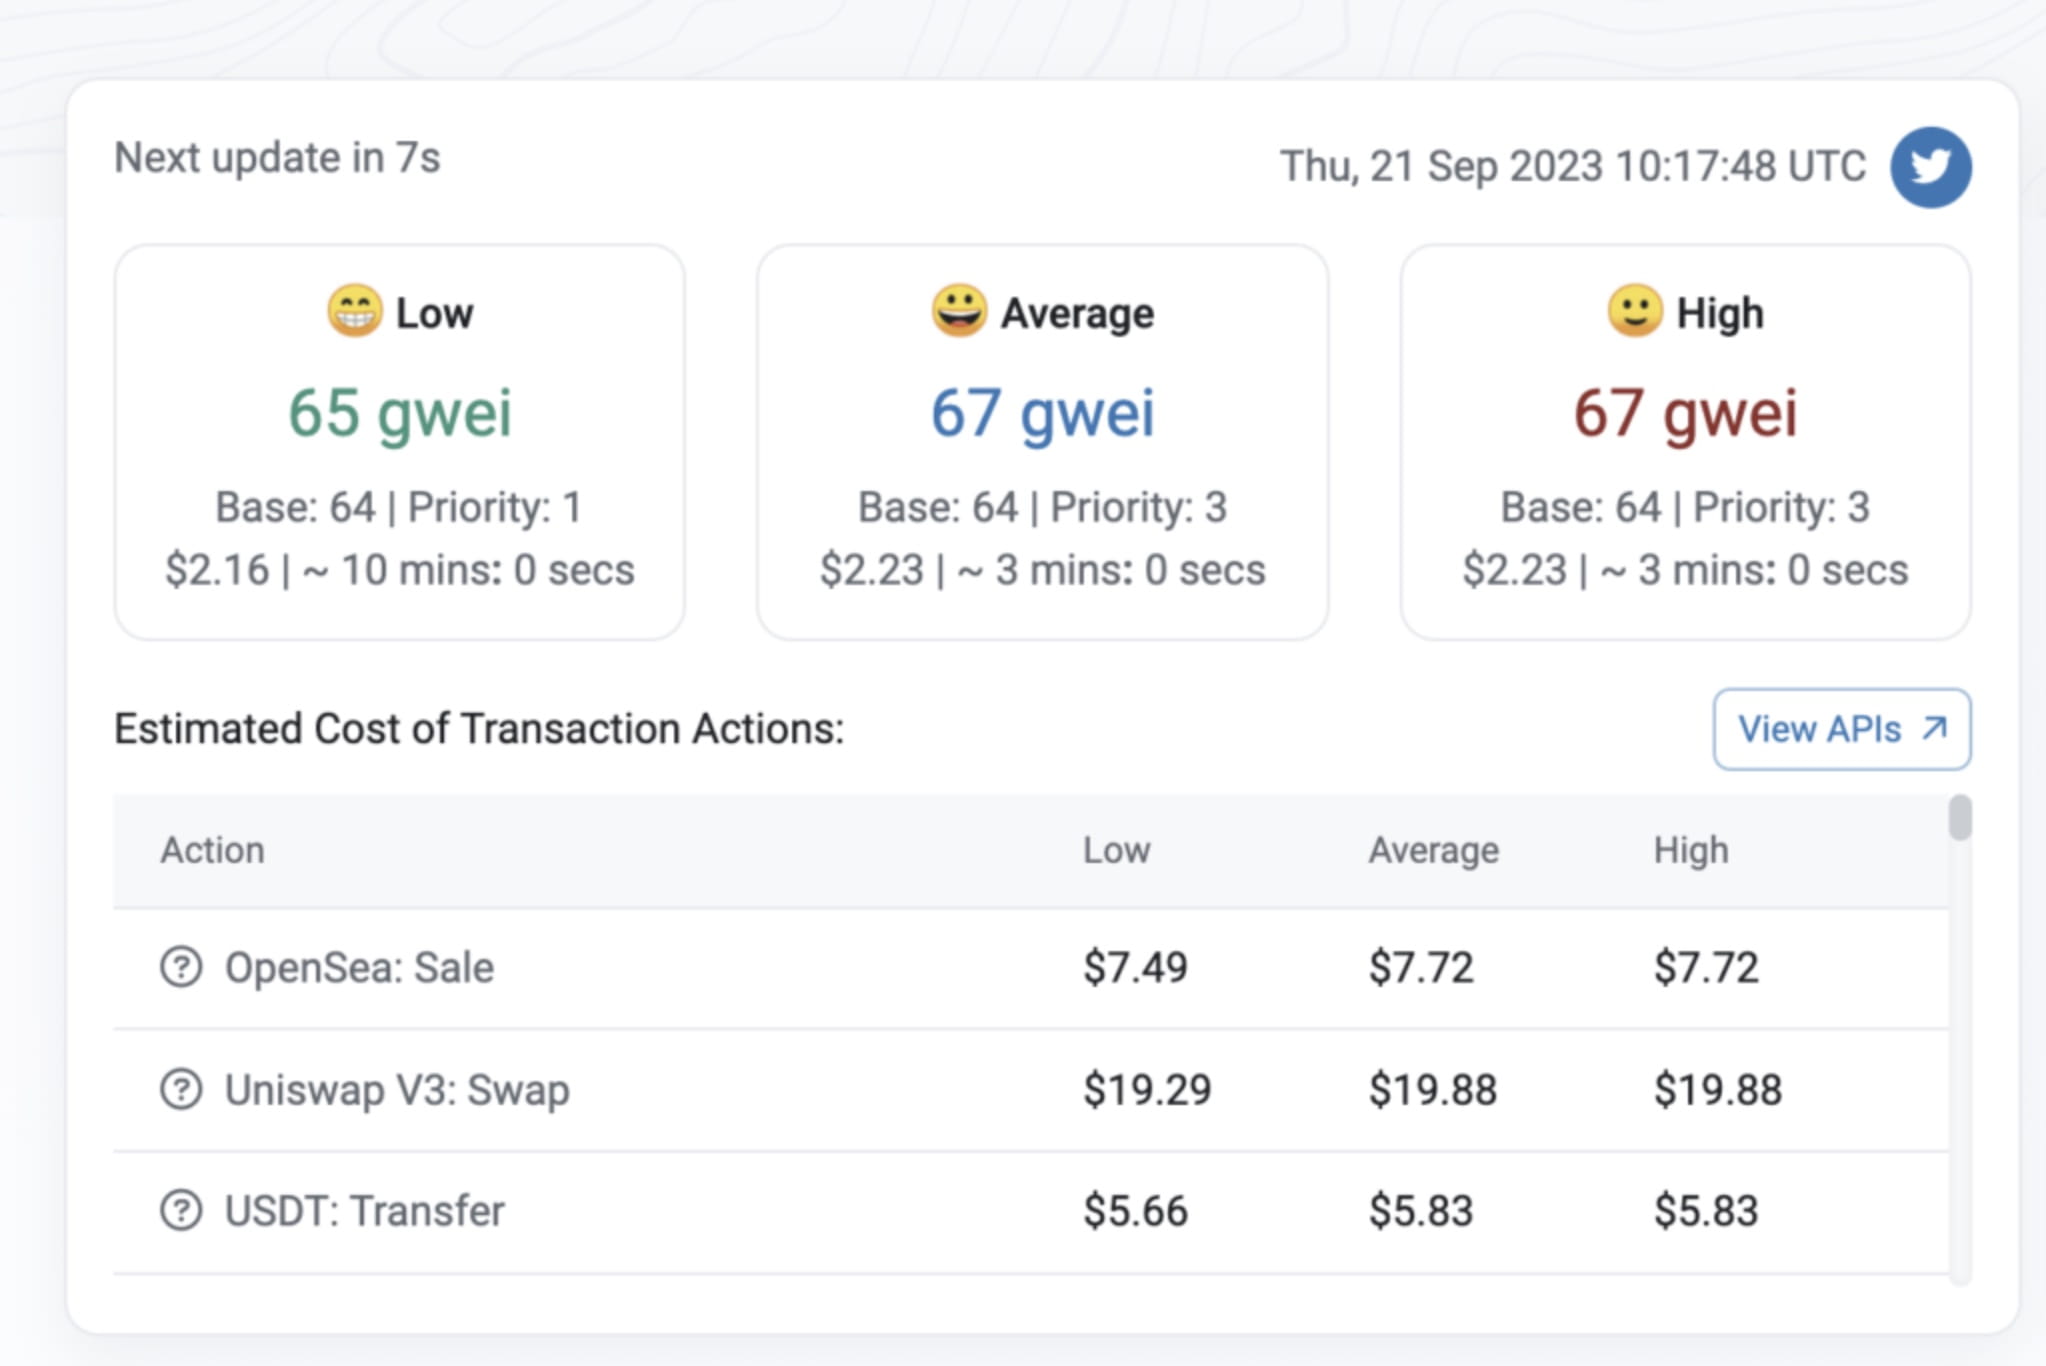The image size is (2046, 1366).
Task: Click the external-link arrow beside View APIs
Action: point(1932,729)
